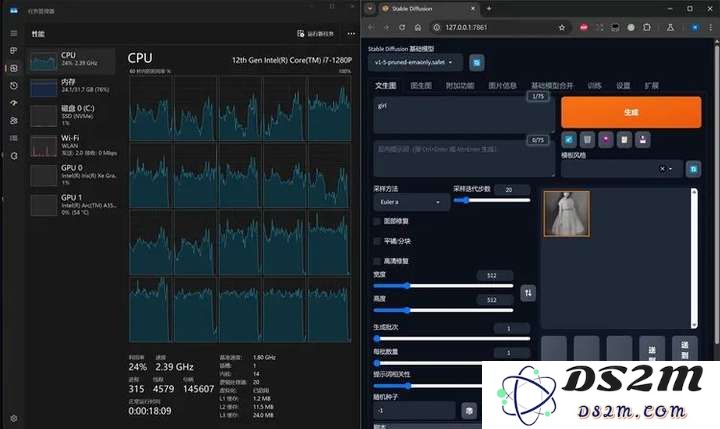Open v1-5-pruned-emaonly checkpoint dropdown

point(415,62)
